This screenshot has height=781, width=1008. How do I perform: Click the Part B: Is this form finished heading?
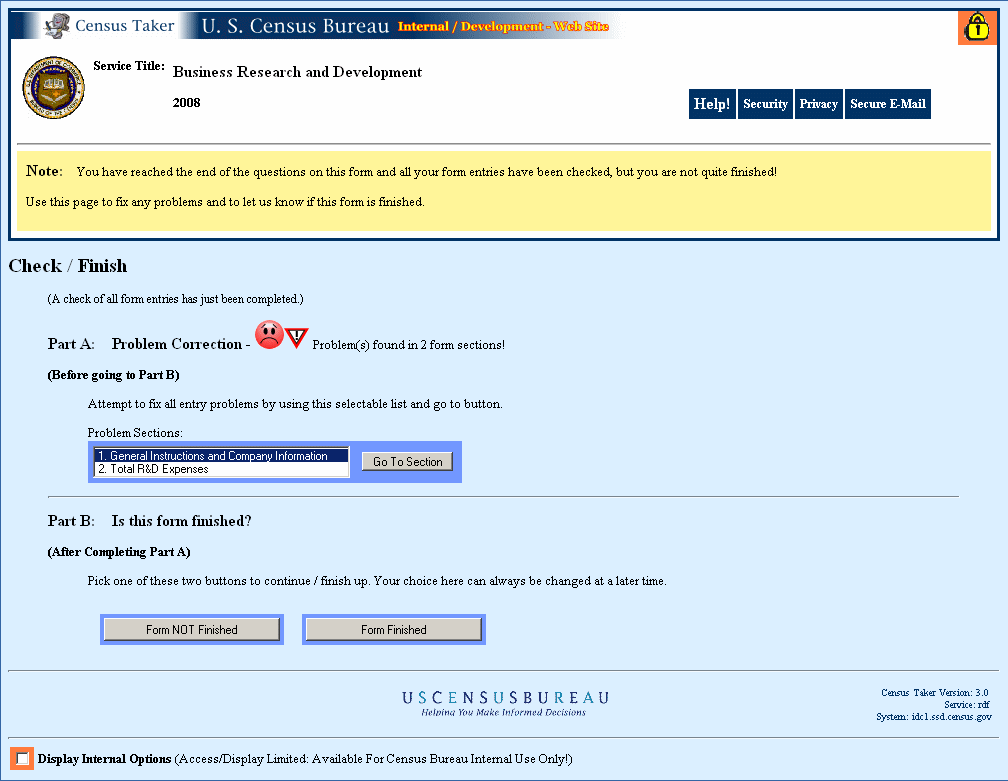[x=149, y=521]
